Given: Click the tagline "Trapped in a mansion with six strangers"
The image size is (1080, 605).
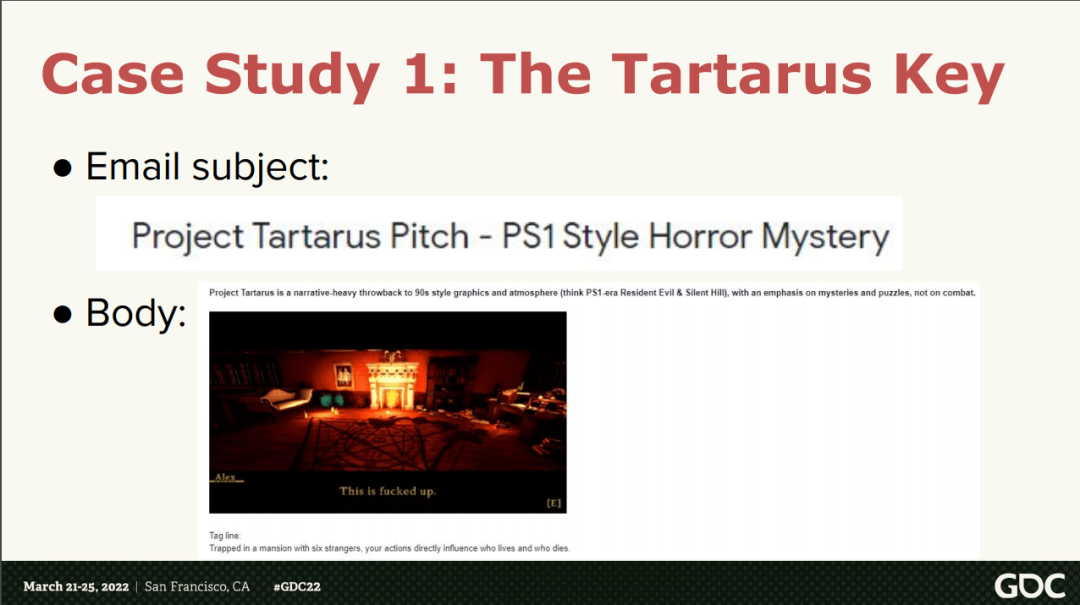Looking at the screenshot, I should 390,548.
